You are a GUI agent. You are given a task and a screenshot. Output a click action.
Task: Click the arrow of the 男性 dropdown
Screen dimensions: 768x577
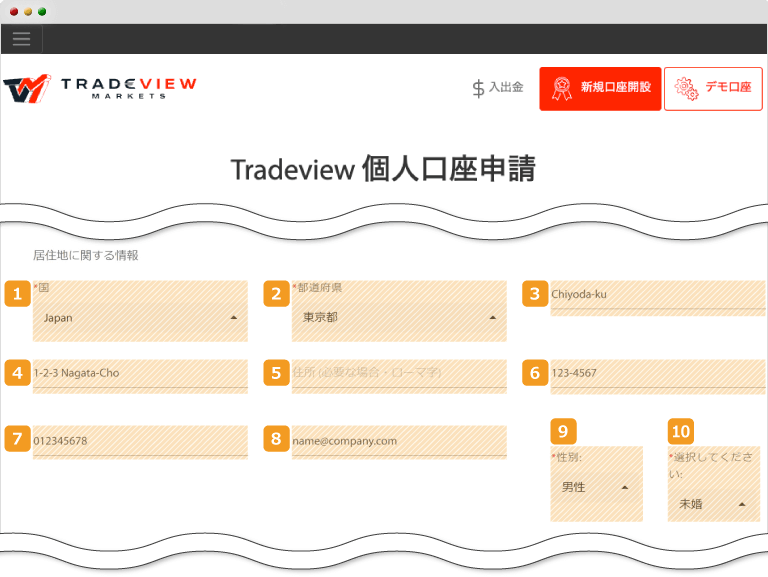click(624, 487)
